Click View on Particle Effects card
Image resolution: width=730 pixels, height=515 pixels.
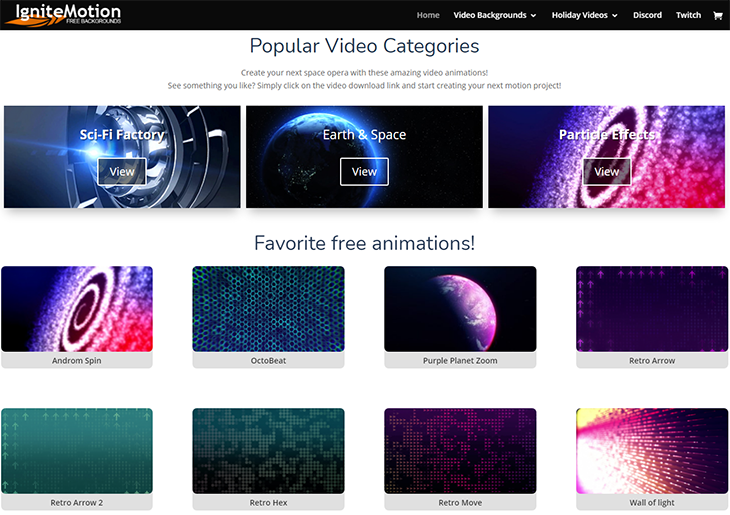coord(607,171)
